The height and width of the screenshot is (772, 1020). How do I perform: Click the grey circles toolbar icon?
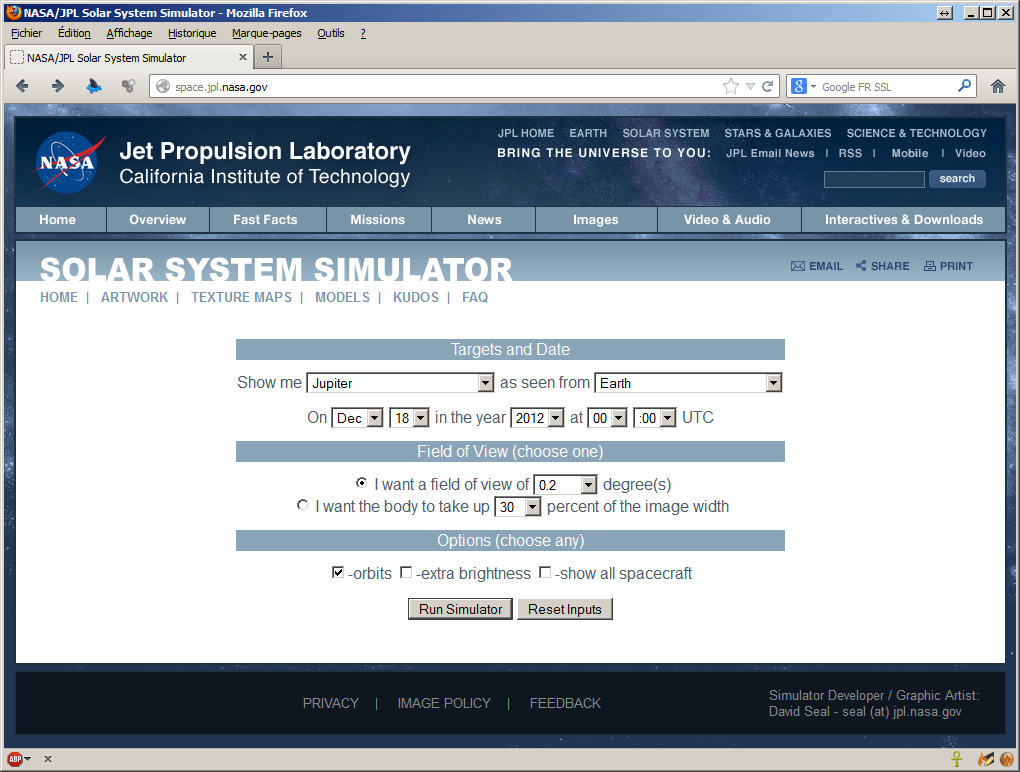(x=128, y=86)
